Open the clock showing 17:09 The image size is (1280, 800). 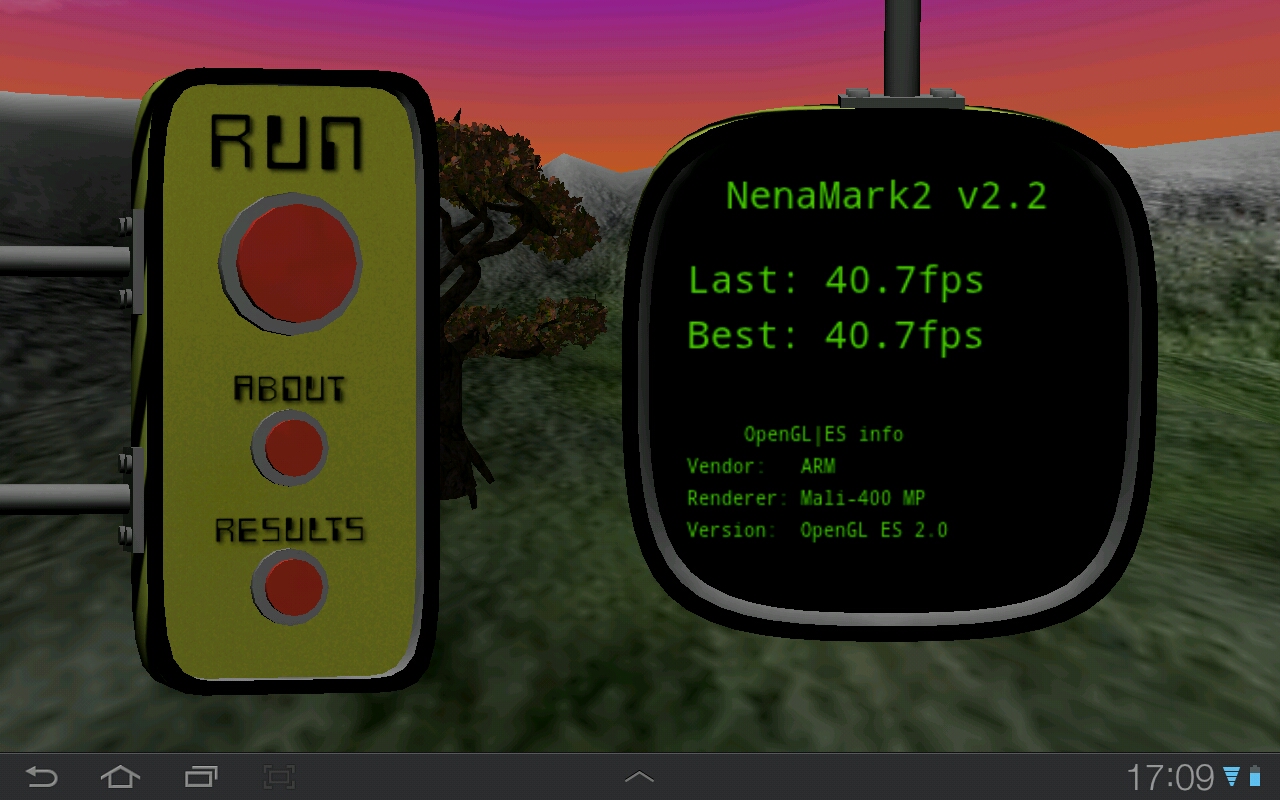coord(1170,777)
